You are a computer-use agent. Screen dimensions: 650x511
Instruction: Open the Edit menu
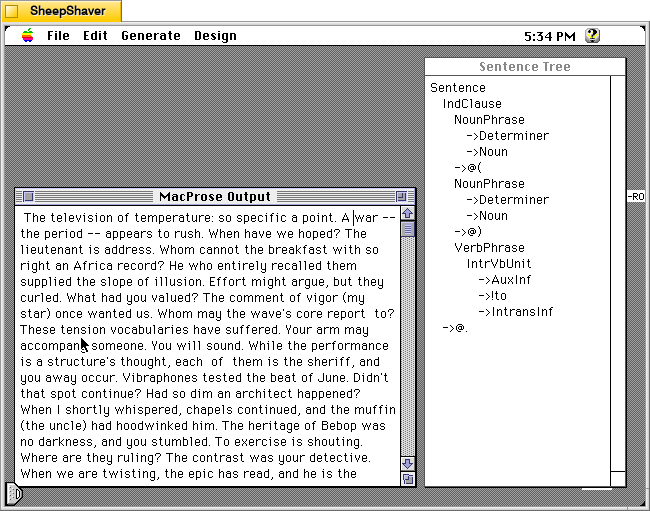point(95,36)
